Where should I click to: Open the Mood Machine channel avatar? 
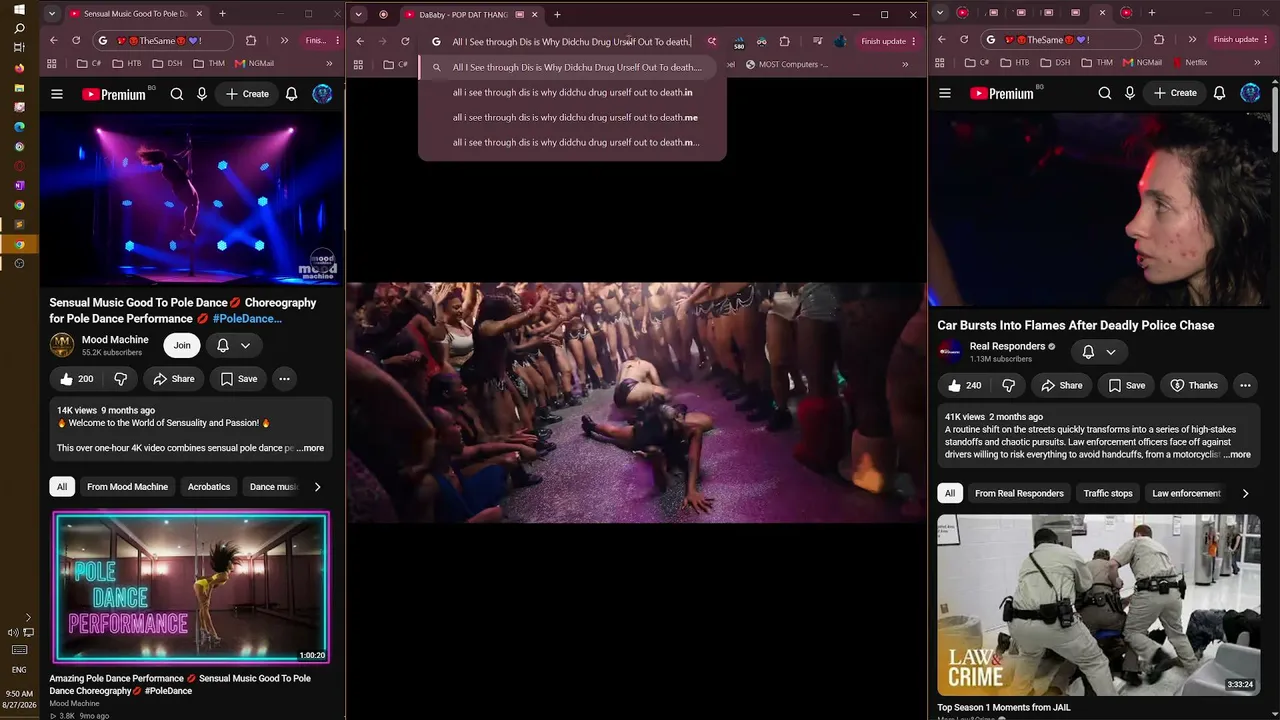(x=62, y=345)
